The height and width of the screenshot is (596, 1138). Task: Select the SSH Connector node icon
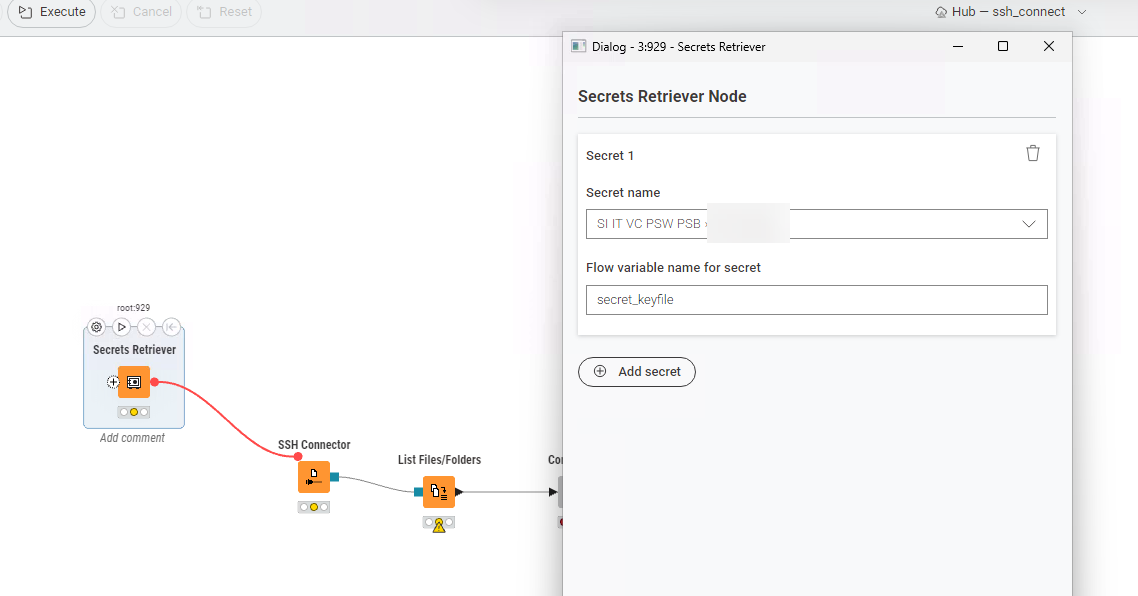(x=314, y=477)
